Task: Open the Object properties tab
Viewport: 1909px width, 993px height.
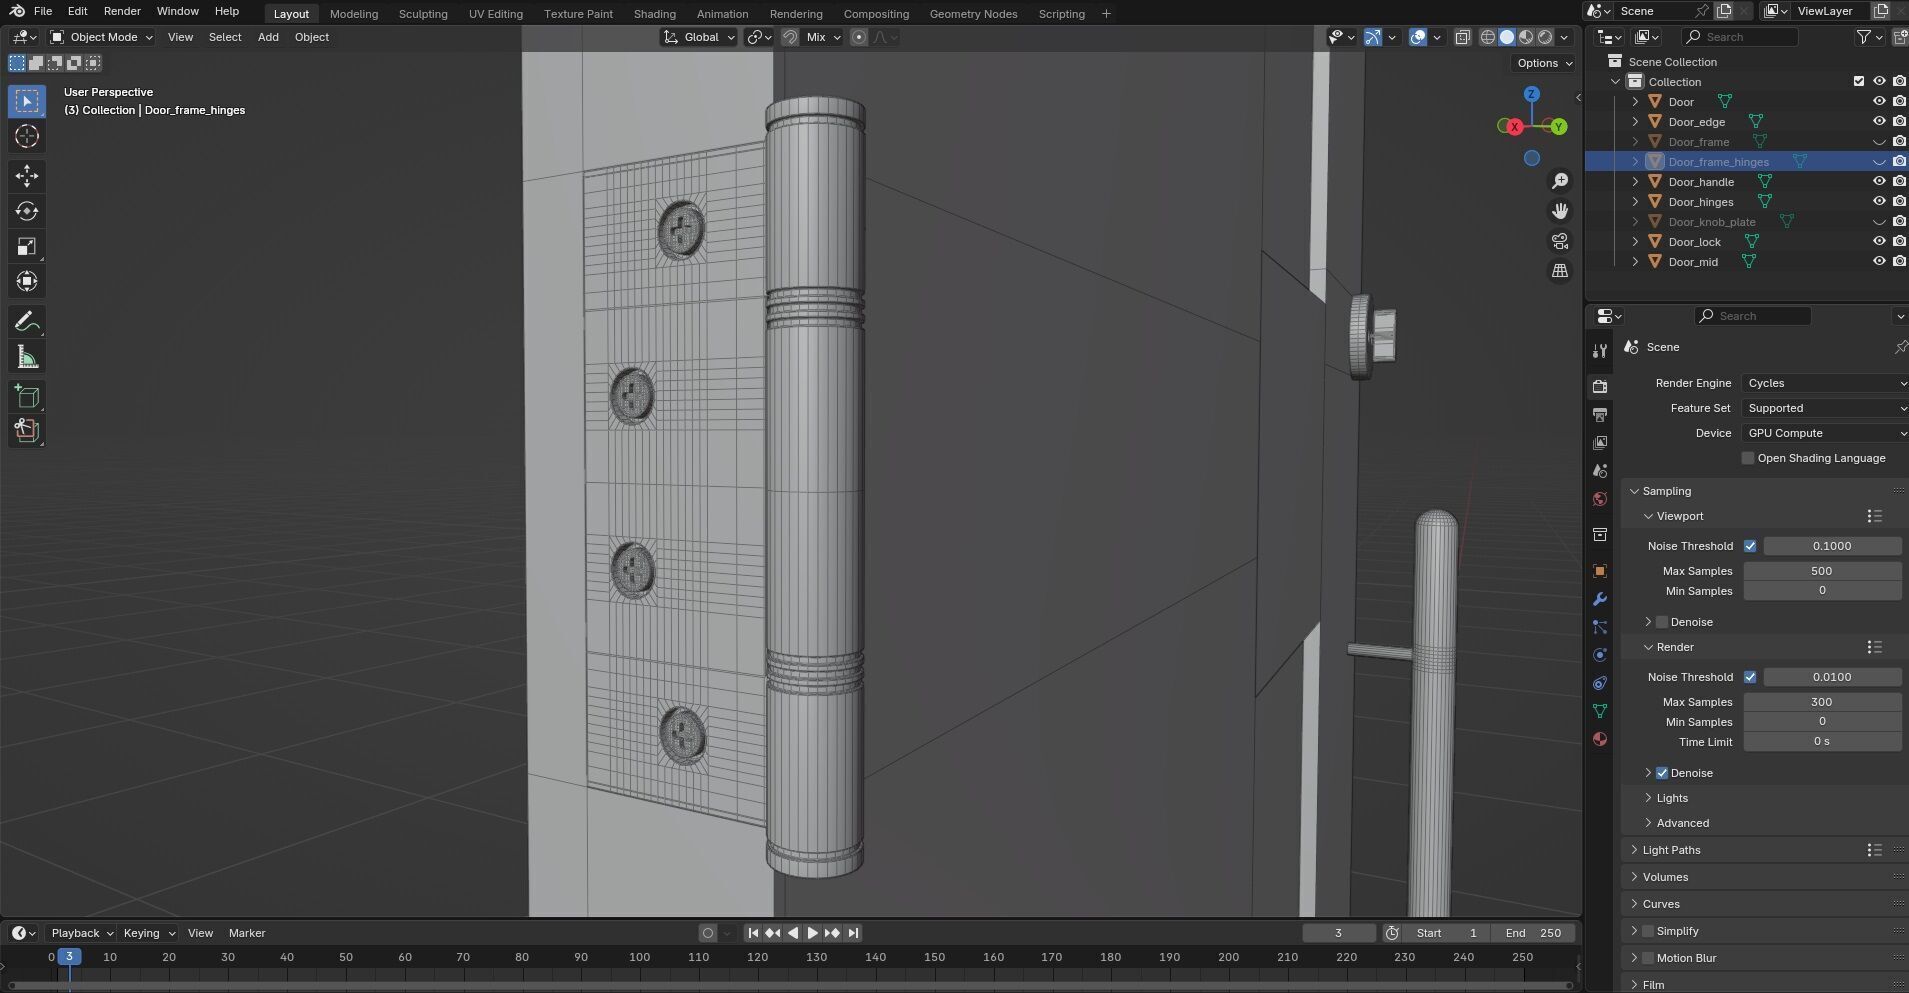Action: [1600, 571]
